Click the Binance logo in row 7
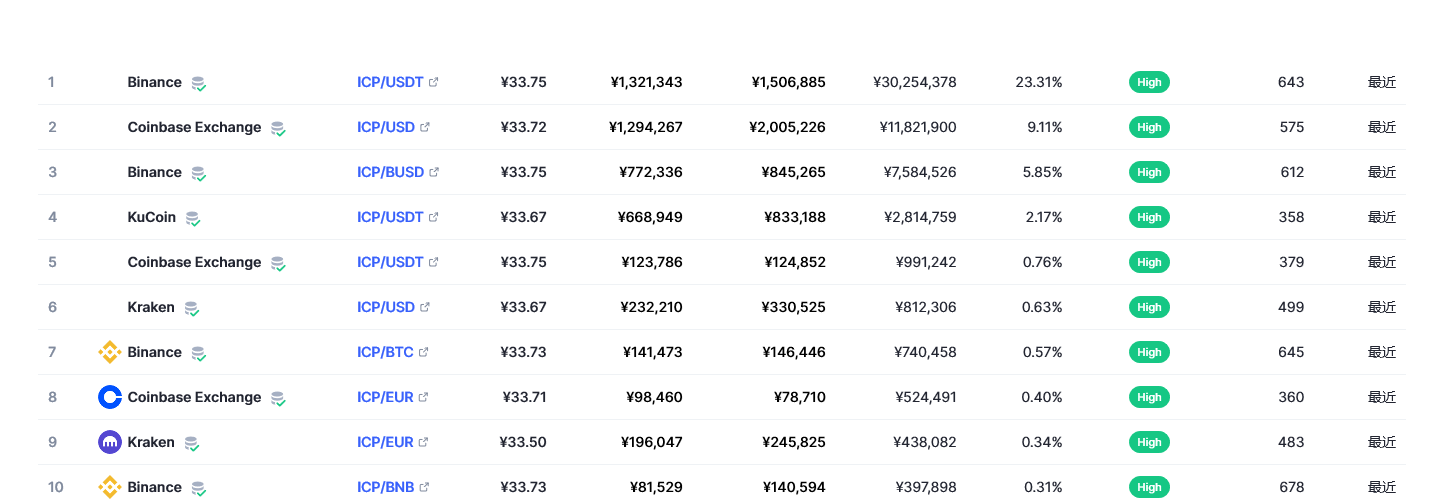 click(110, 352)
